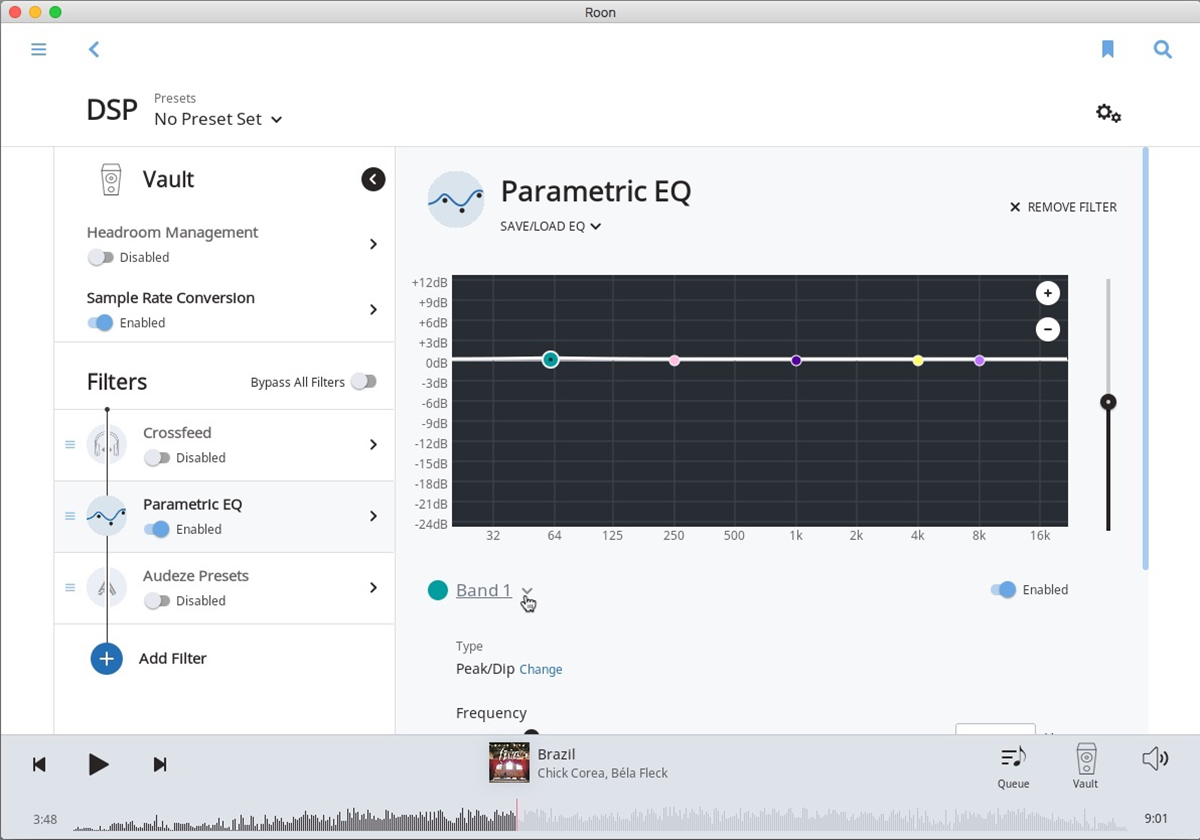Click the Frequency slider handle
Image resolution: width=1200 pixels, height=840 pixels.
coord(531,734)
